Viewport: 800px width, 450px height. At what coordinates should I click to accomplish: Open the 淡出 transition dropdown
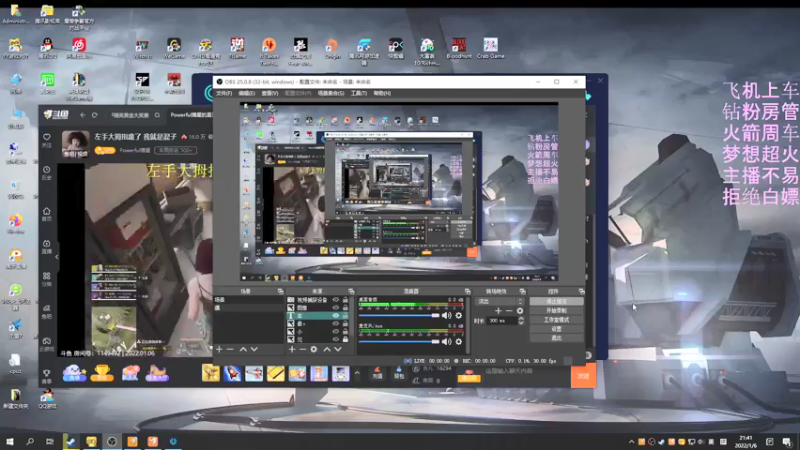pos(499,302)
